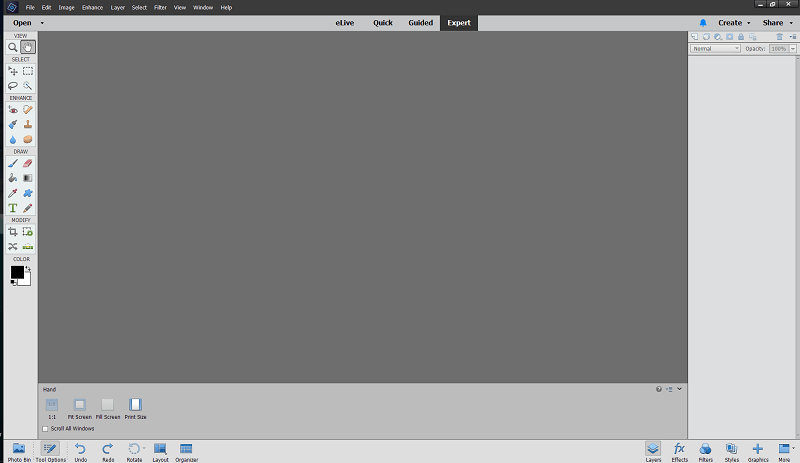Click the Fill Screen button
The height and width of the screenshot is (463, 800).
tap(108, 408)
